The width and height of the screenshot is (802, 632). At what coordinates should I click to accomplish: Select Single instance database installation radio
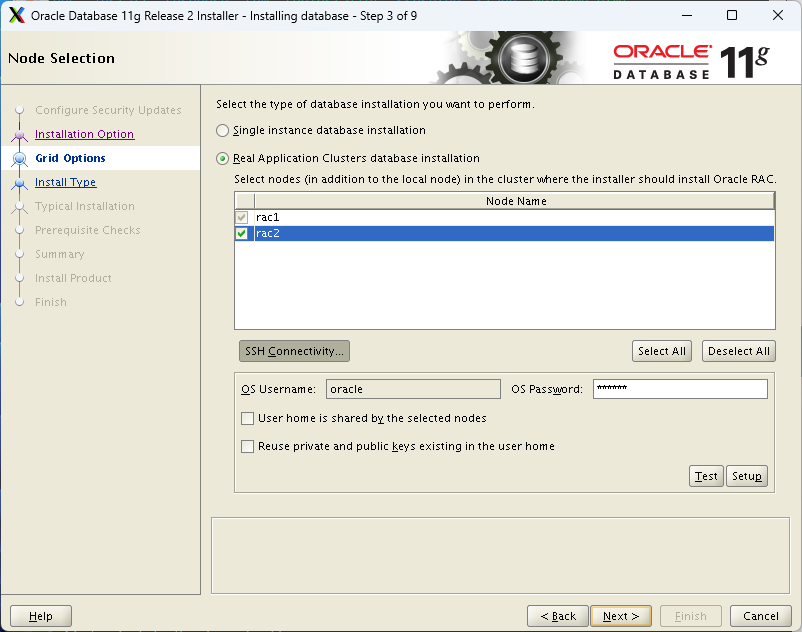coord(222,130)
